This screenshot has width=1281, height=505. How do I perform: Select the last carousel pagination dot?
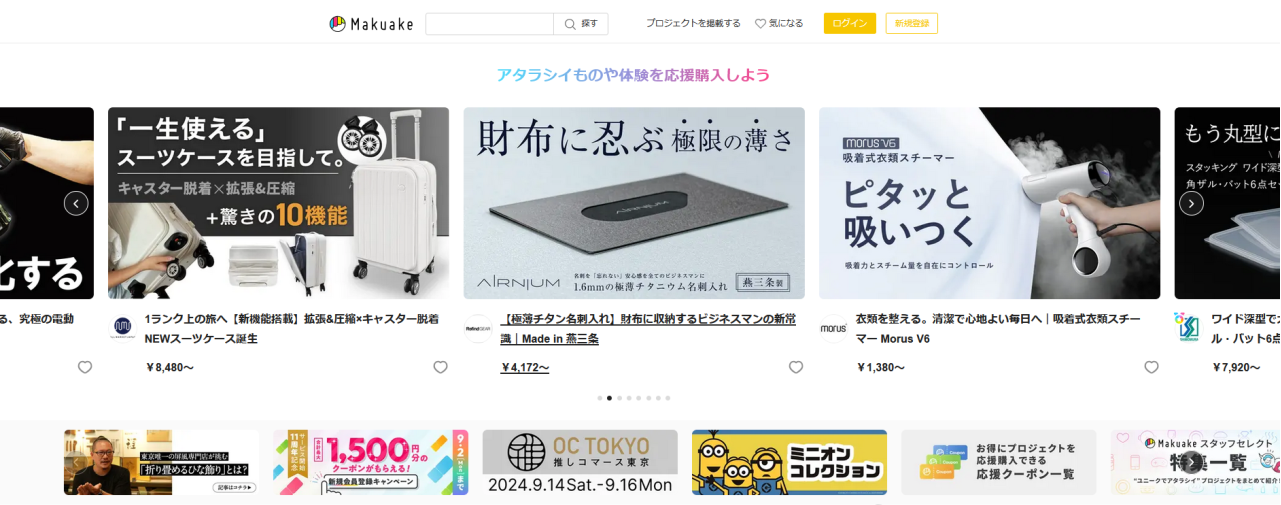click(x=668, y=398)
